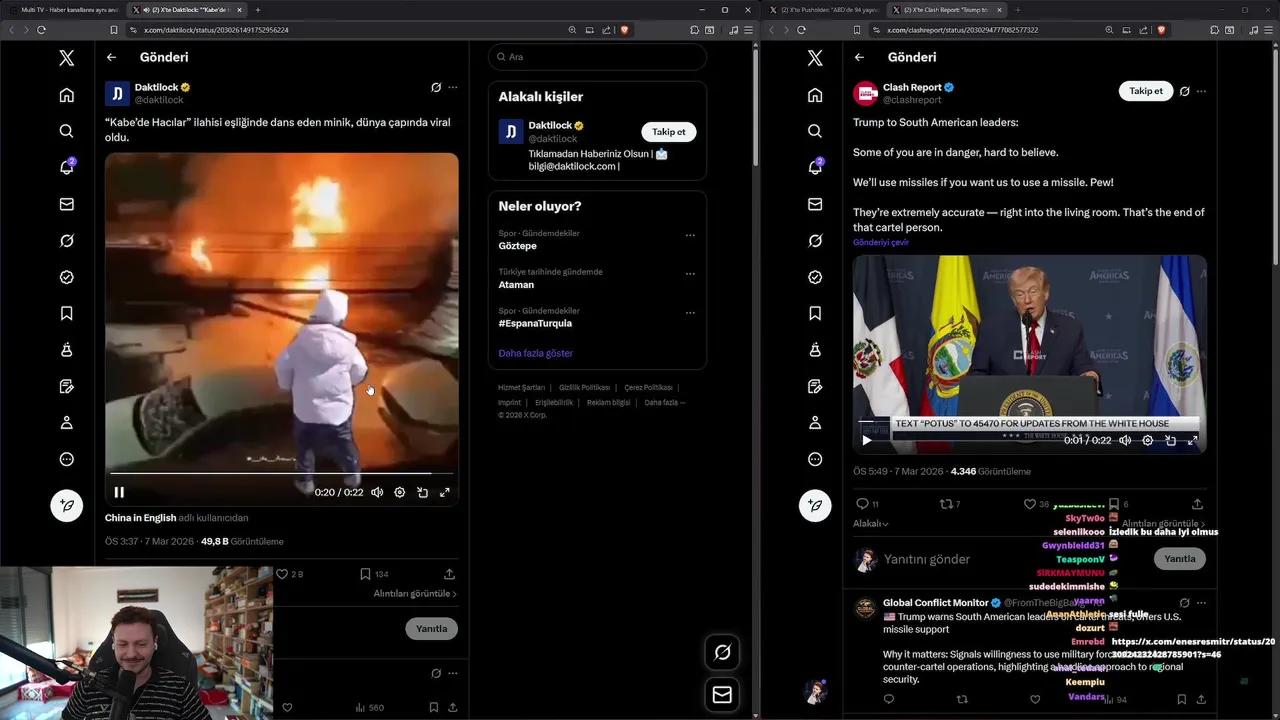This screenshot has height=720, width=1280.
Task: Open Ataman trend options menu
Action: pos(690,273)
